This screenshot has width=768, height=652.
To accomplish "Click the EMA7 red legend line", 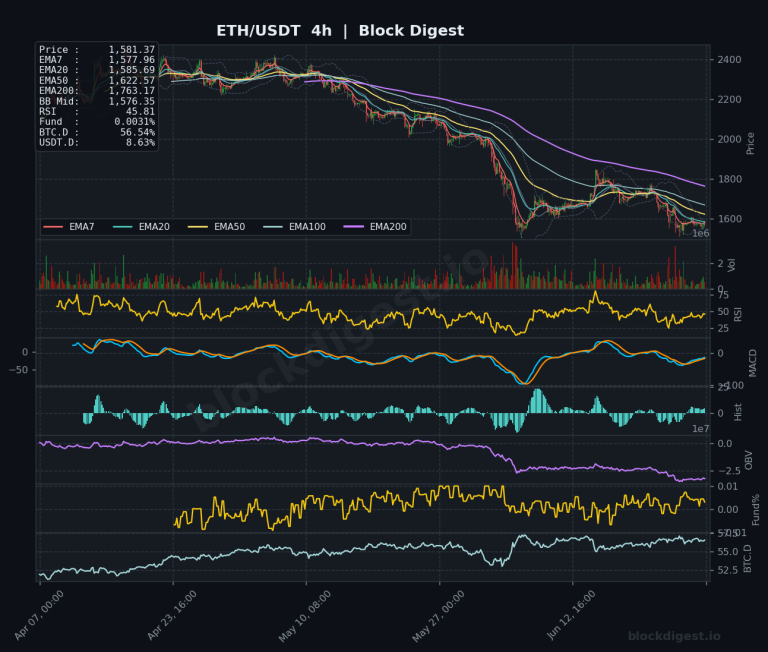I will tap(53, 227).
